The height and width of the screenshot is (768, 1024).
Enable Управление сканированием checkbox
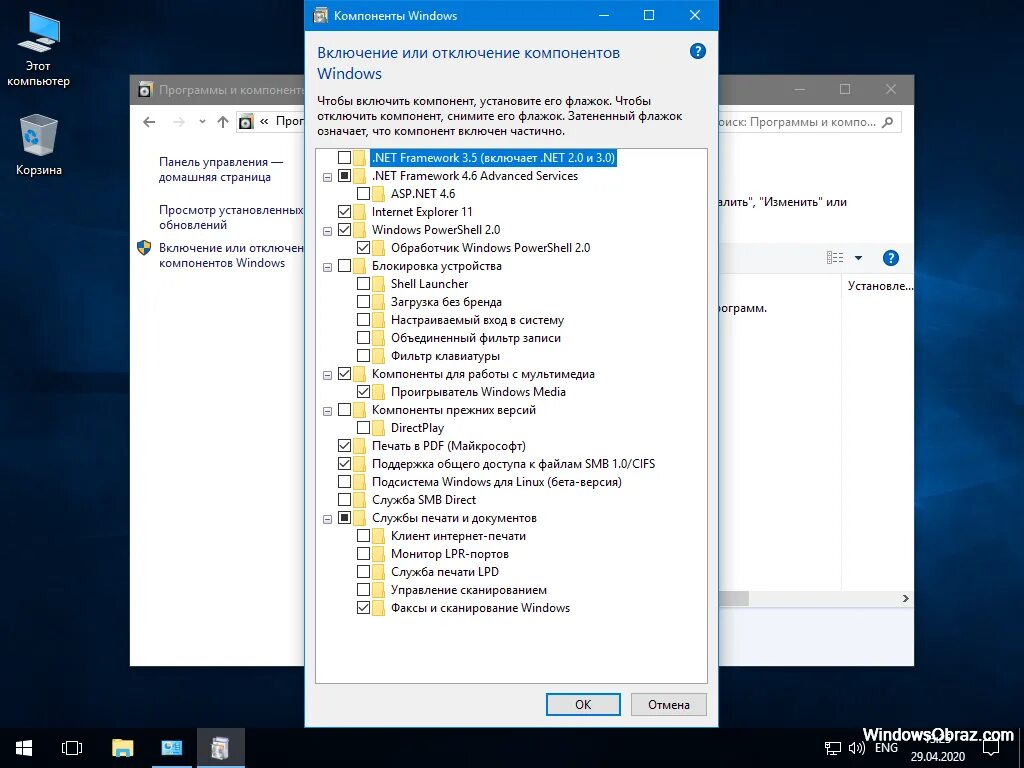point(363,590)
